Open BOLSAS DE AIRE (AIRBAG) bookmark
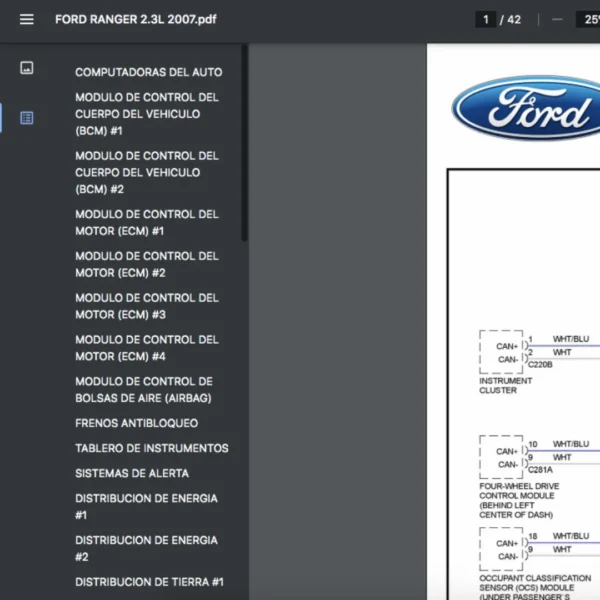The height and width of the screenshot is (600, 600). [x=144, y=390]
